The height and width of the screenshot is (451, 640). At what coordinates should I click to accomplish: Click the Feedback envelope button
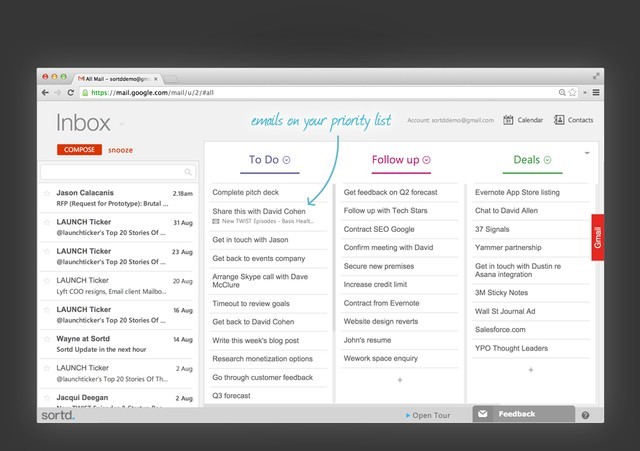pyautogui.click(x=481, y=414)
